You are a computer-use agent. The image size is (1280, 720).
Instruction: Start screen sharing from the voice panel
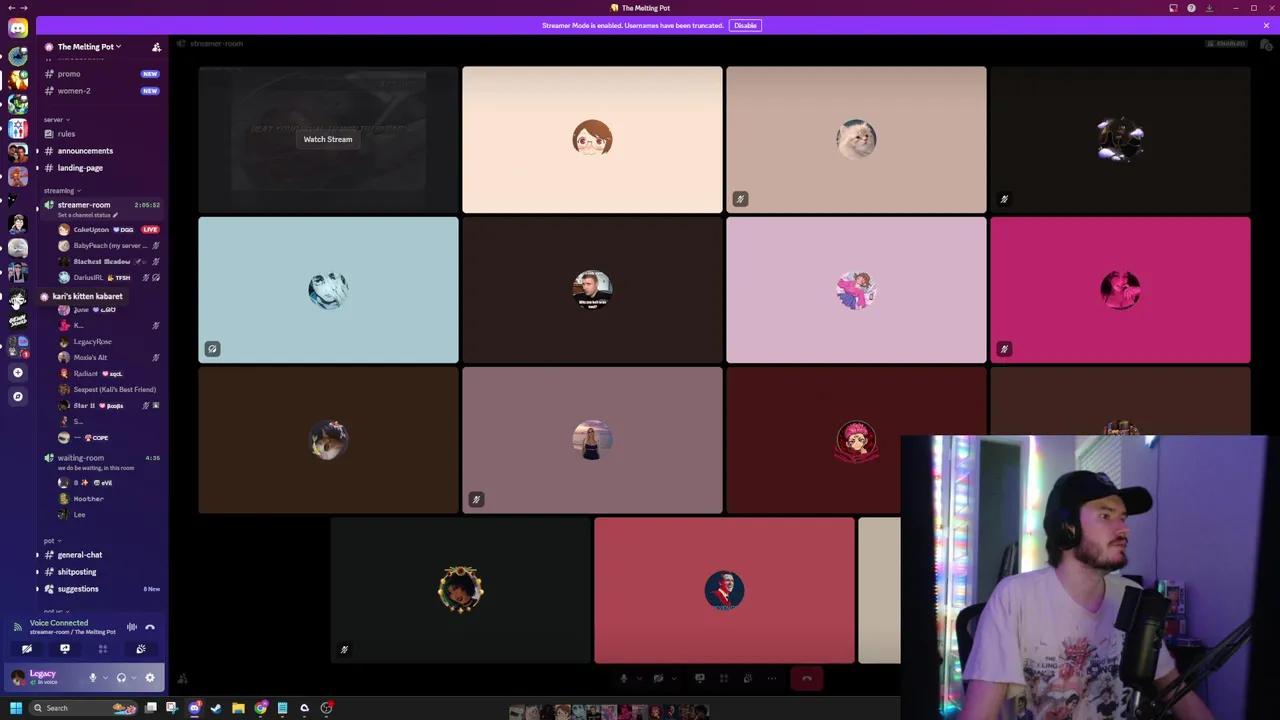pos(64,649)
